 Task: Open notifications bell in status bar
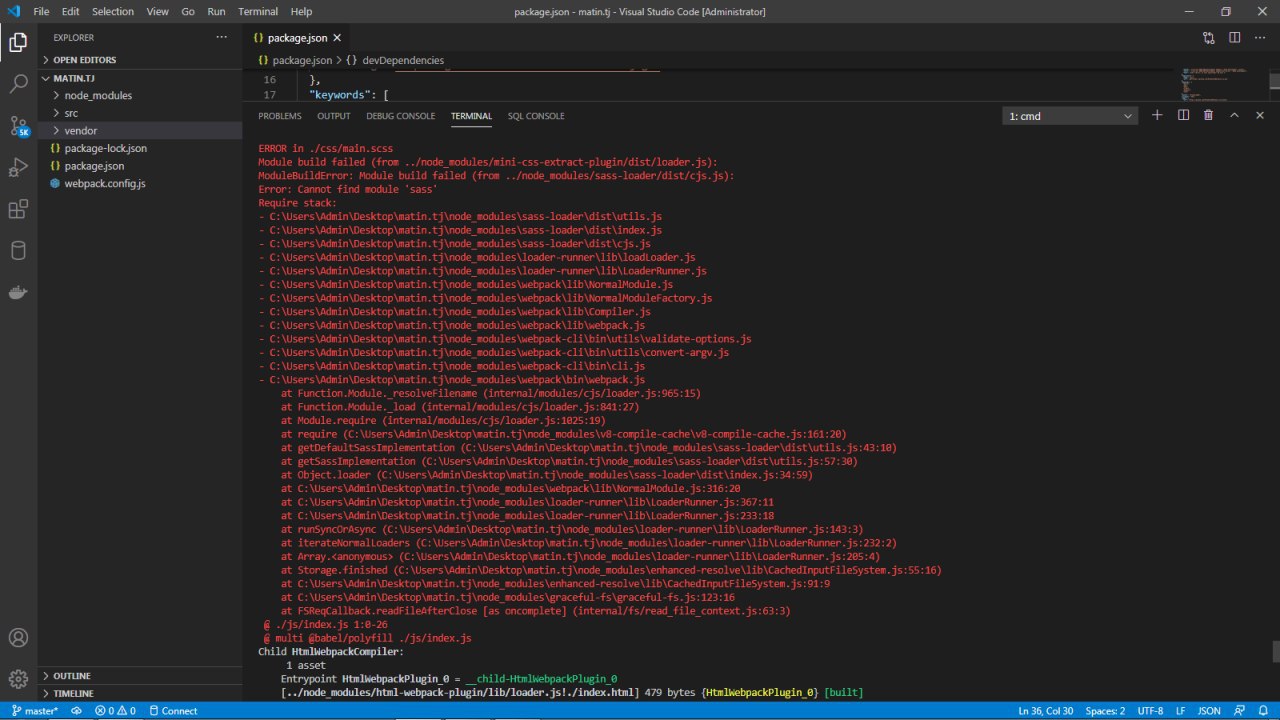point(1263,711)
